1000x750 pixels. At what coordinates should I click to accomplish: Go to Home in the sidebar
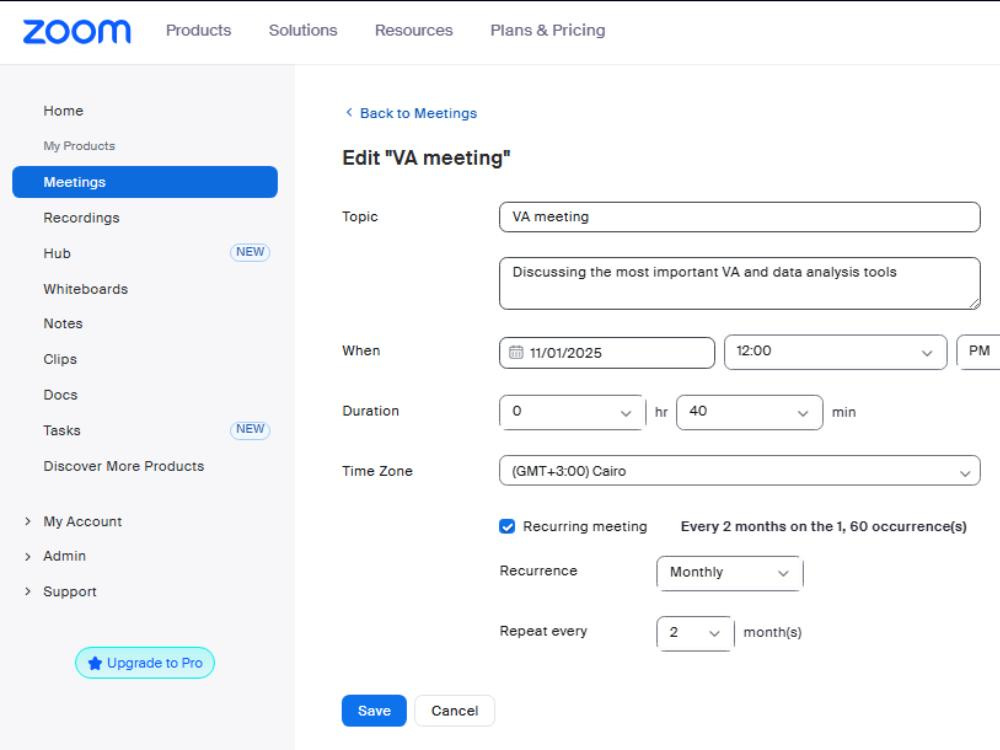tap(63, 111)
